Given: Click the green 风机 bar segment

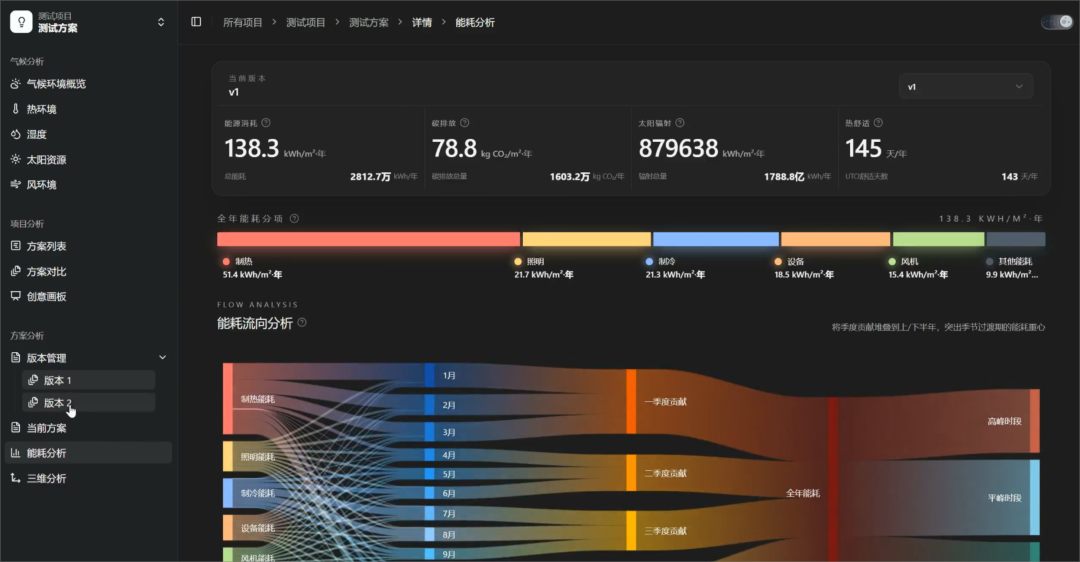Looking at the screenshot, I should 939,239.
